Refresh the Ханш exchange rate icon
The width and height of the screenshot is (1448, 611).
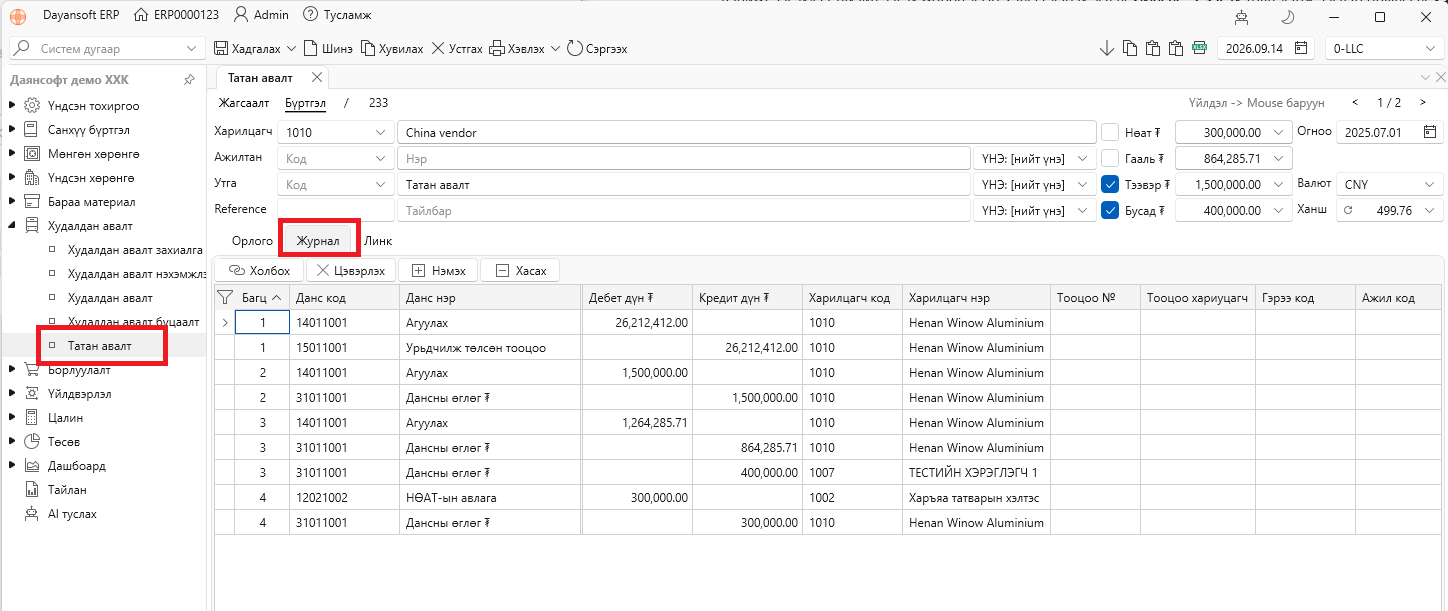pos(1347,211)
